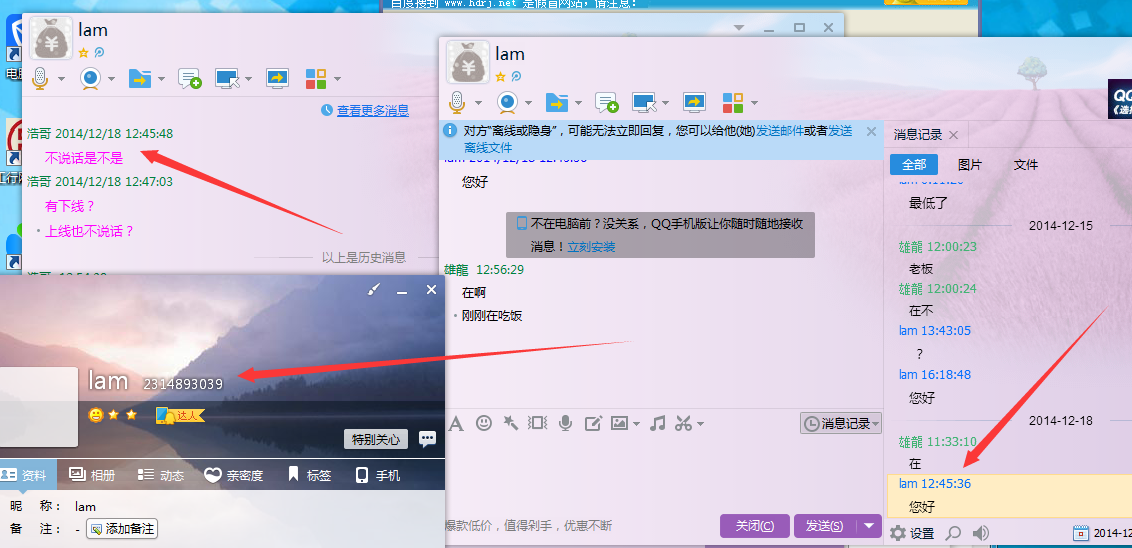Image resolution: width=1132 pixels, height=548 pixels.
Task: Start voice call in front lam chat window
Action: point(456,102)
